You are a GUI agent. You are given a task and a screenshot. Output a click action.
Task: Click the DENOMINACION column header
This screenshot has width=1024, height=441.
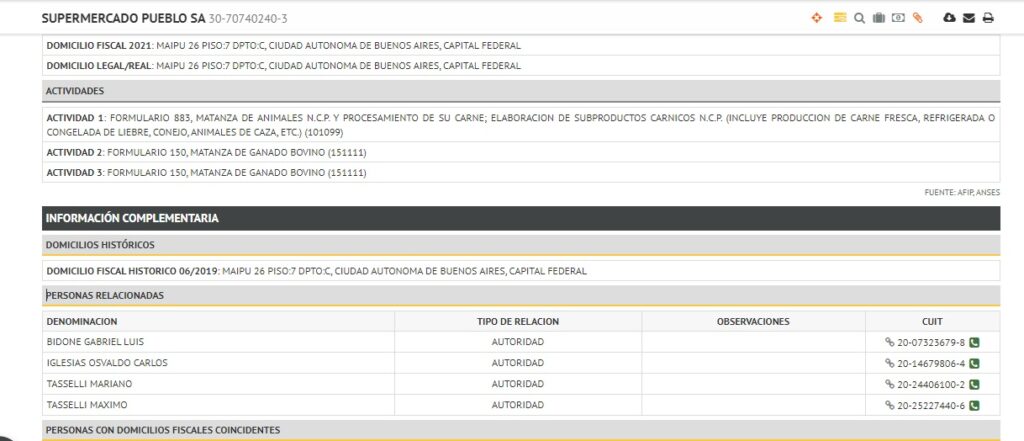point(218,321)
